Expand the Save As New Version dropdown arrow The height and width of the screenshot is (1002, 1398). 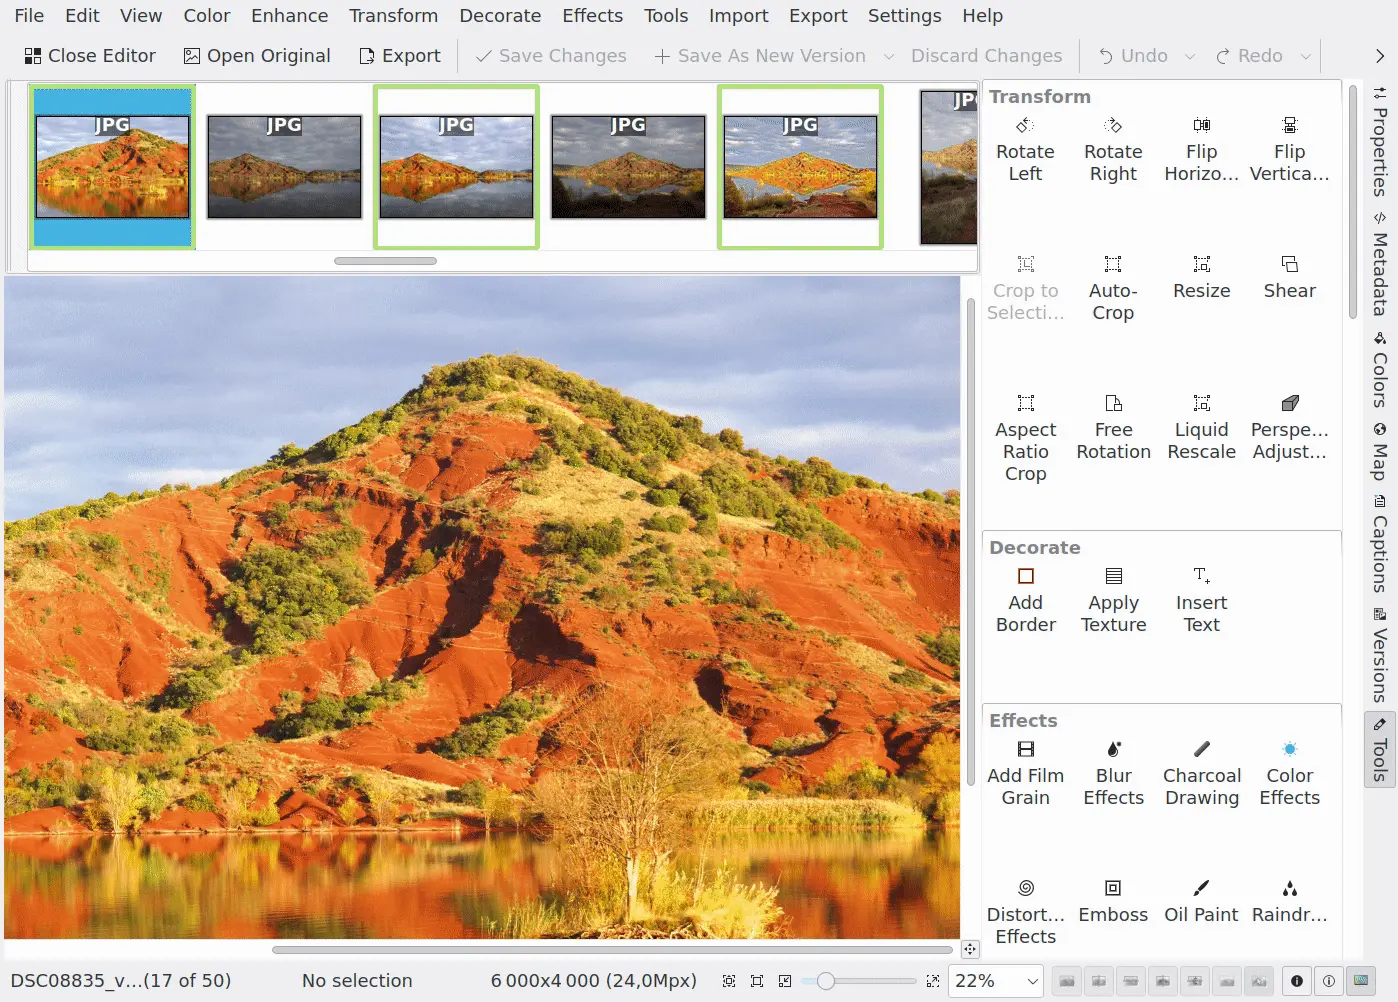[888, 57]
